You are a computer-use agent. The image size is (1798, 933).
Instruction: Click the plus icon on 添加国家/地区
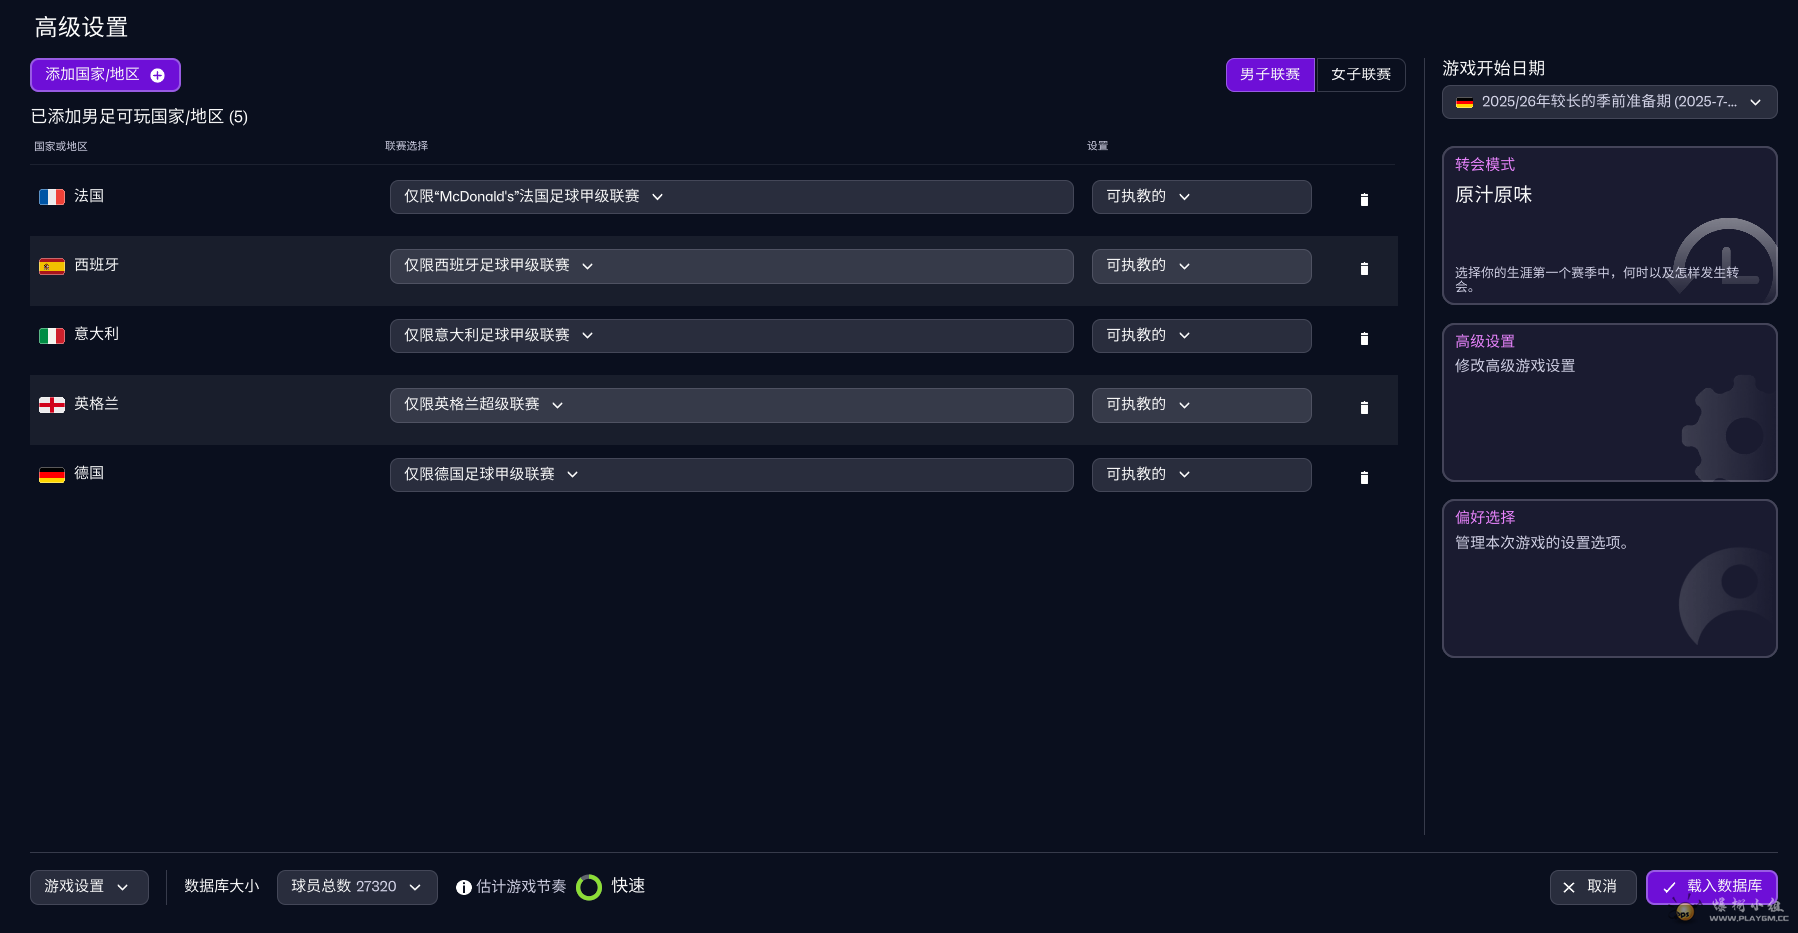(157, 75)
